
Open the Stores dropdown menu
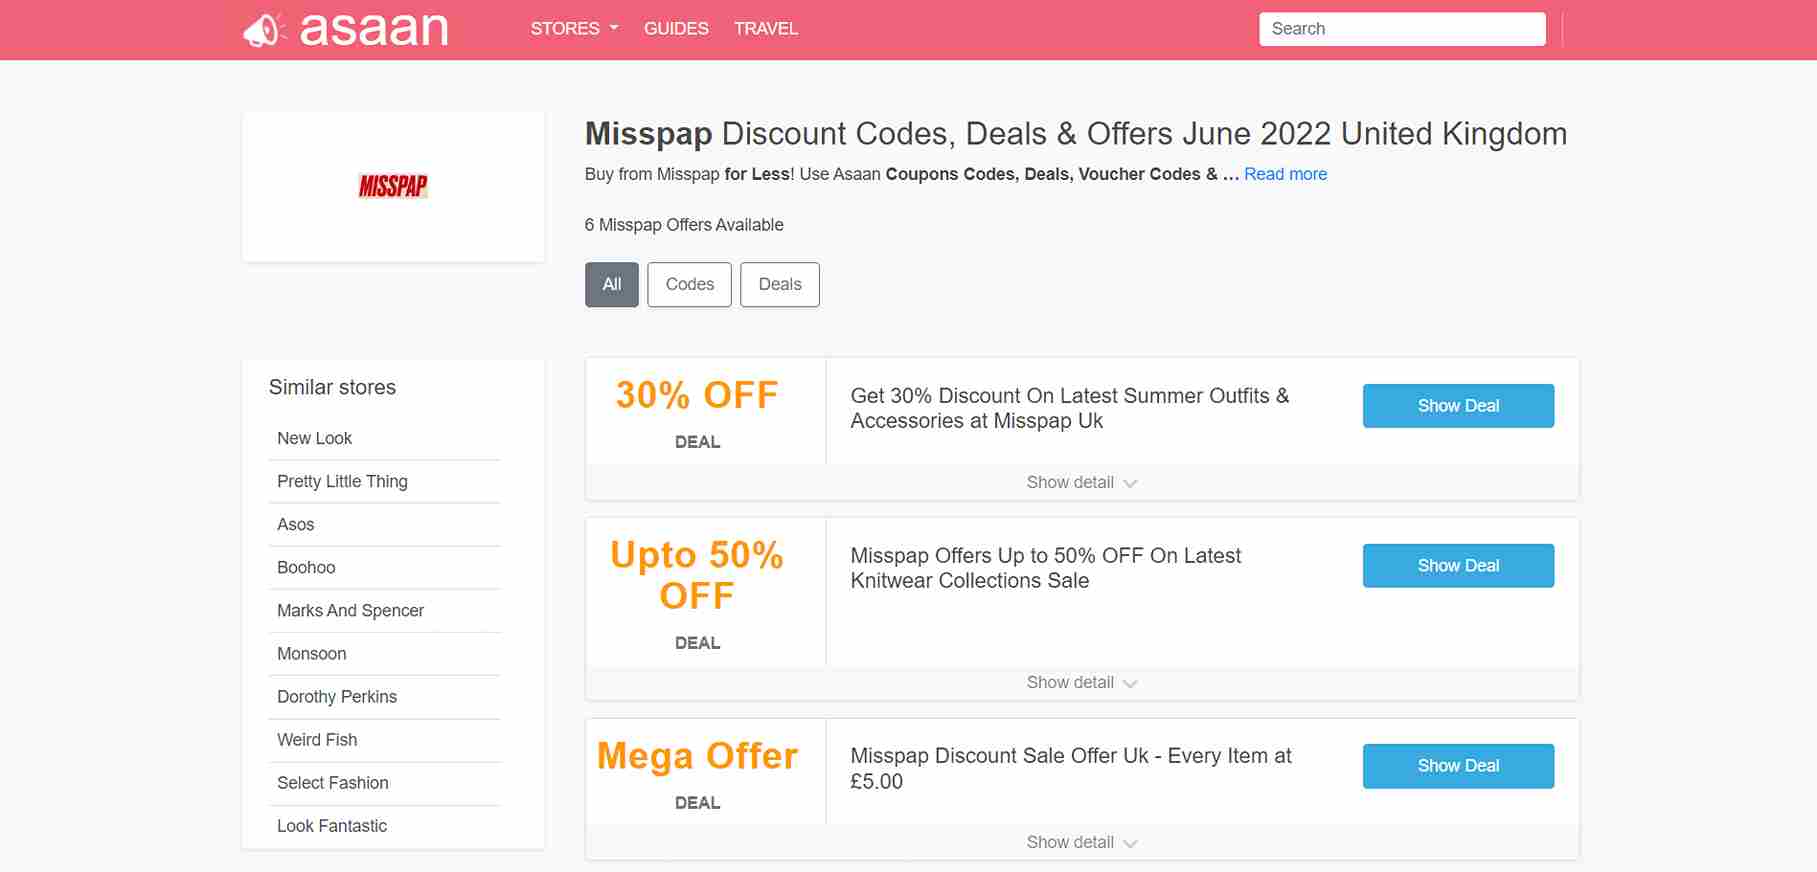(574, 29)
